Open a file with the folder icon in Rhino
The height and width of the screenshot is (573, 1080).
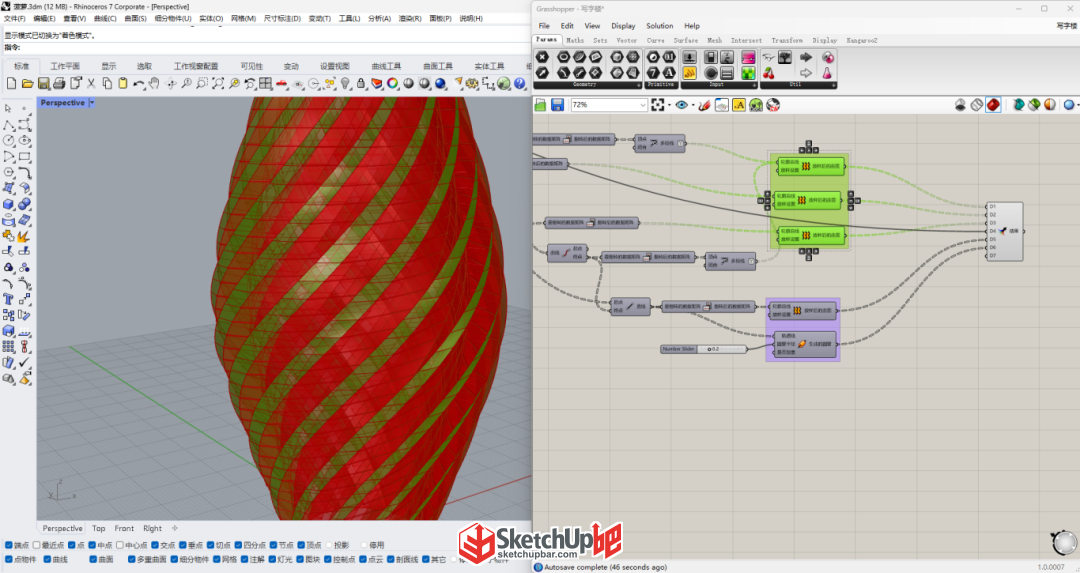click(27, 83)
